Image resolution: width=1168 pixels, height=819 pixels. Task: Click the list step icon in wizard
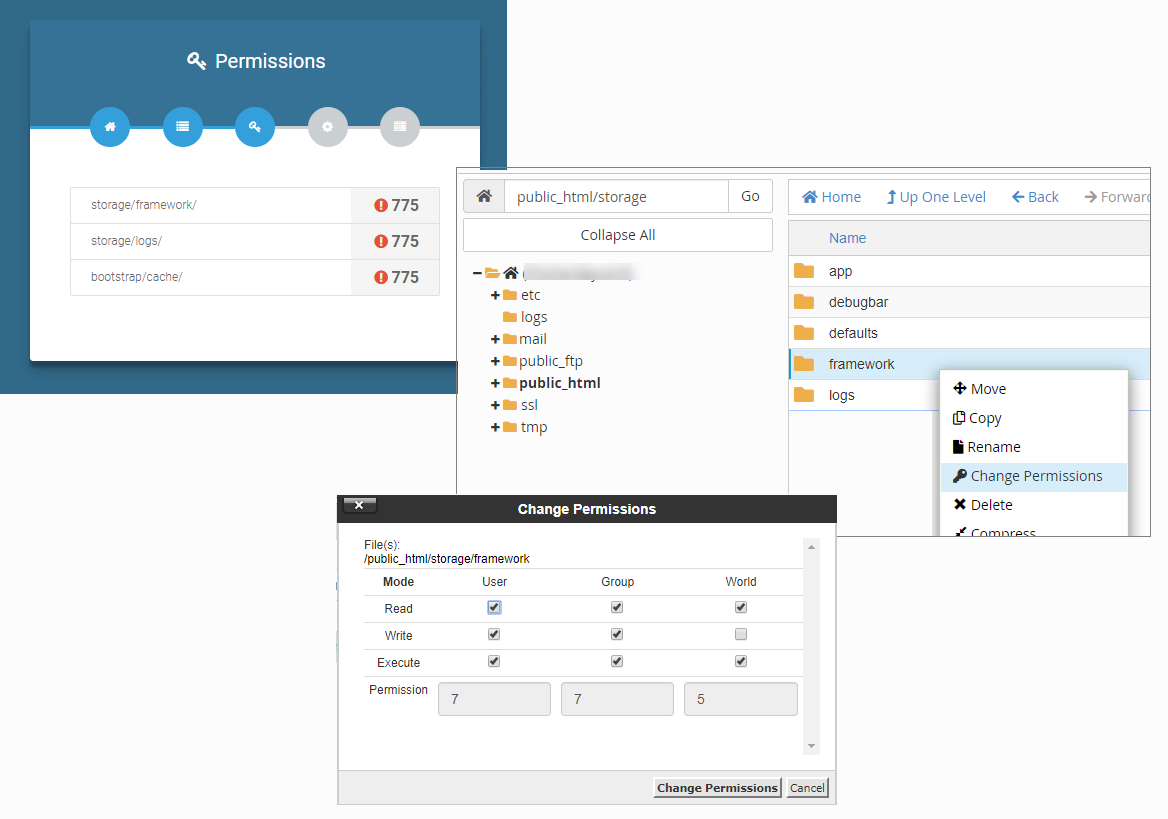(x=182, y=127)
